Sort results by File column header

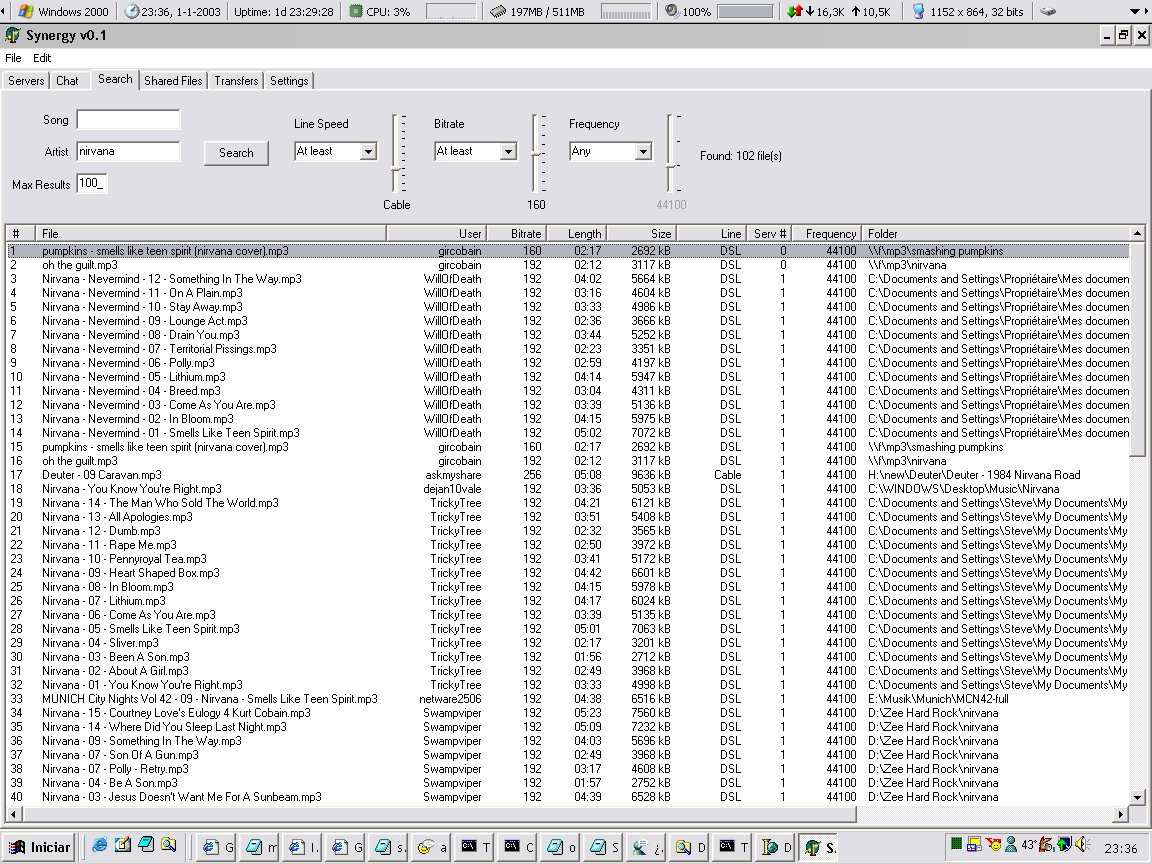click(x=212, y=234)
